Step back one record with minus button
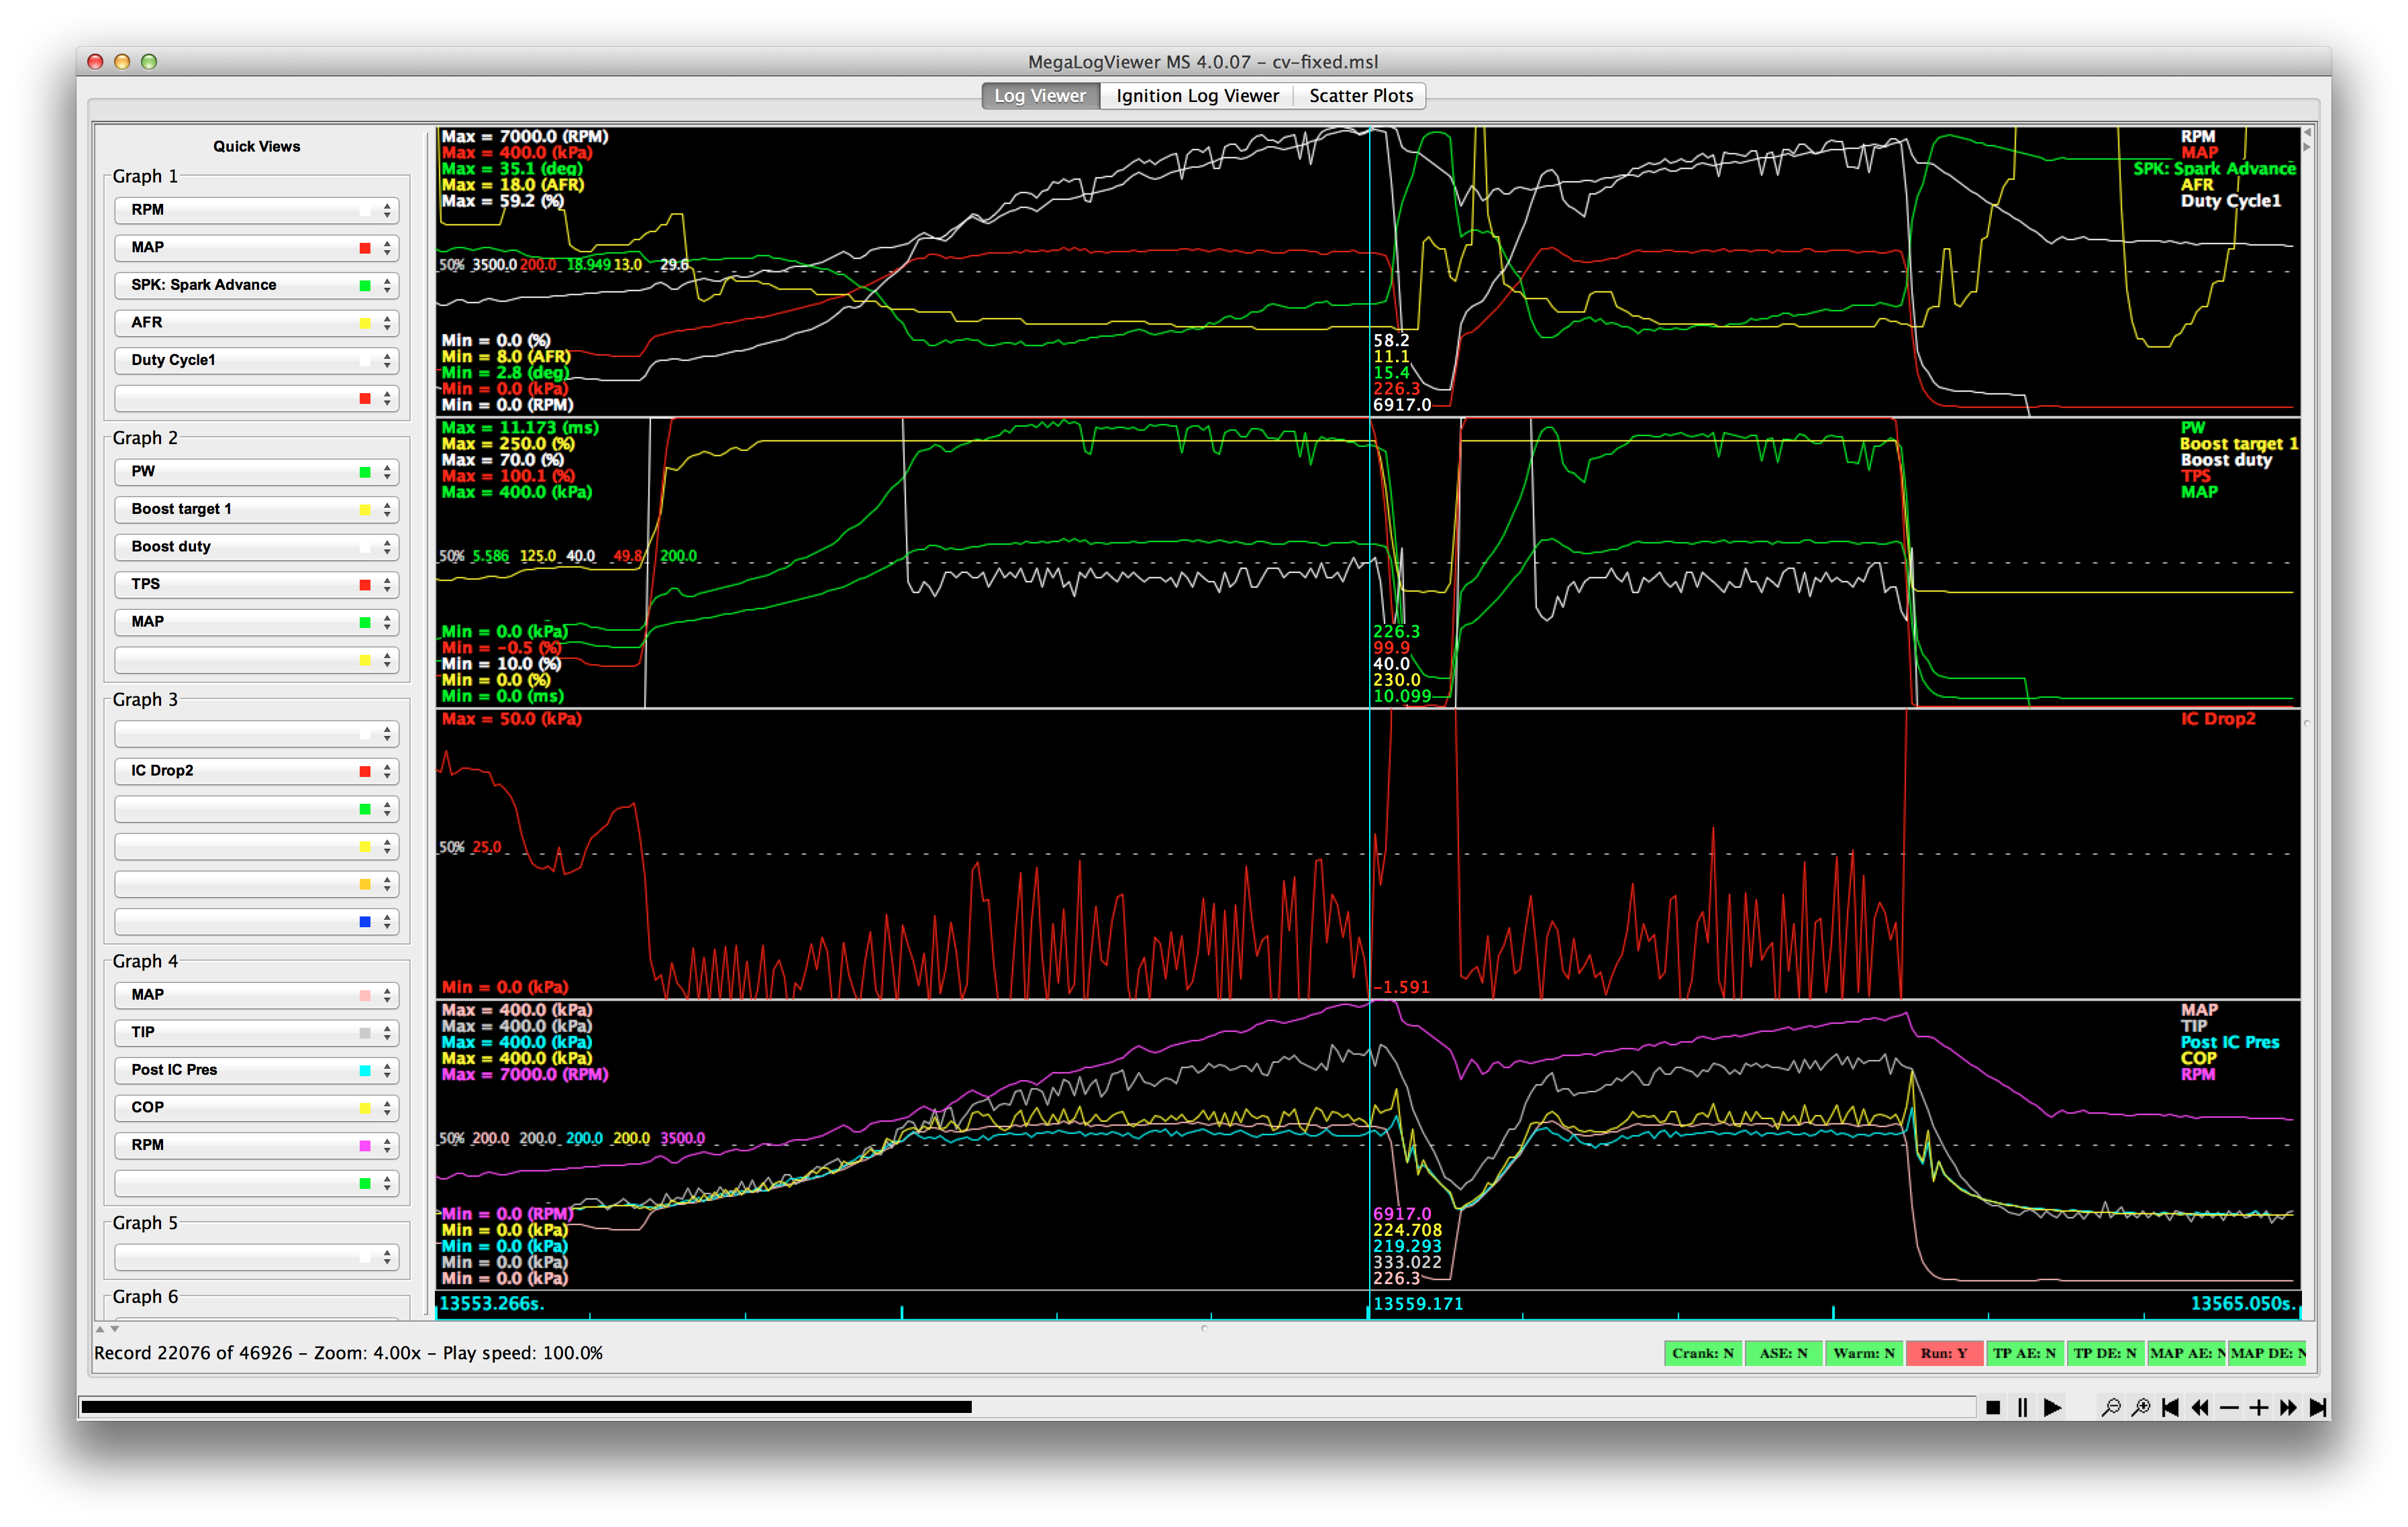The height and width of the screenshot is (1527, 2408). pyautogui.click(x=2229, y=1407)
